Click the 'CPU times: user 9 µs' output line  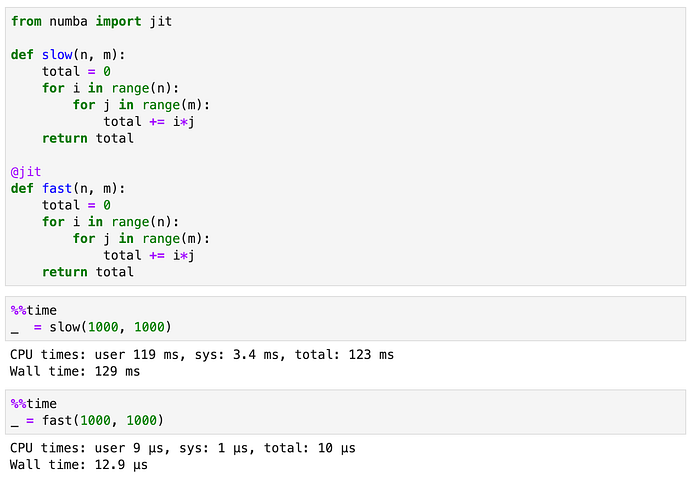click(183, 448)
